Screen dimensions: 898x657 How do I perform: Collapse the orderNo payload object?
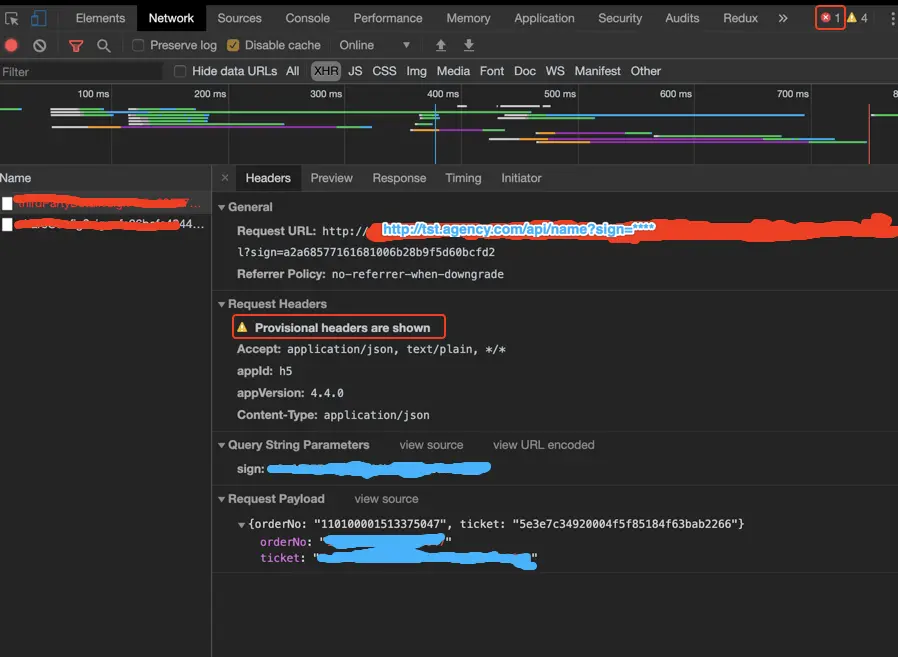[x=242, y=525]
